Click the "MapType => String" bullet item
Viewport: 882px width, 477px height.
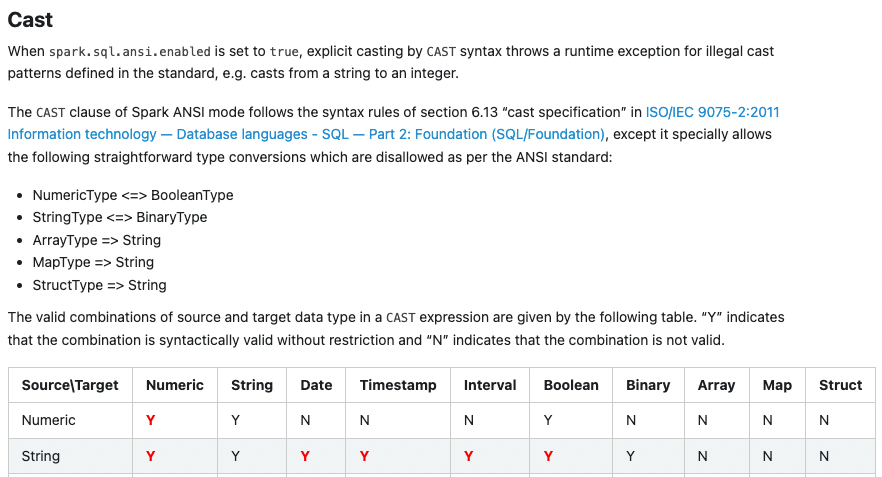93,262
